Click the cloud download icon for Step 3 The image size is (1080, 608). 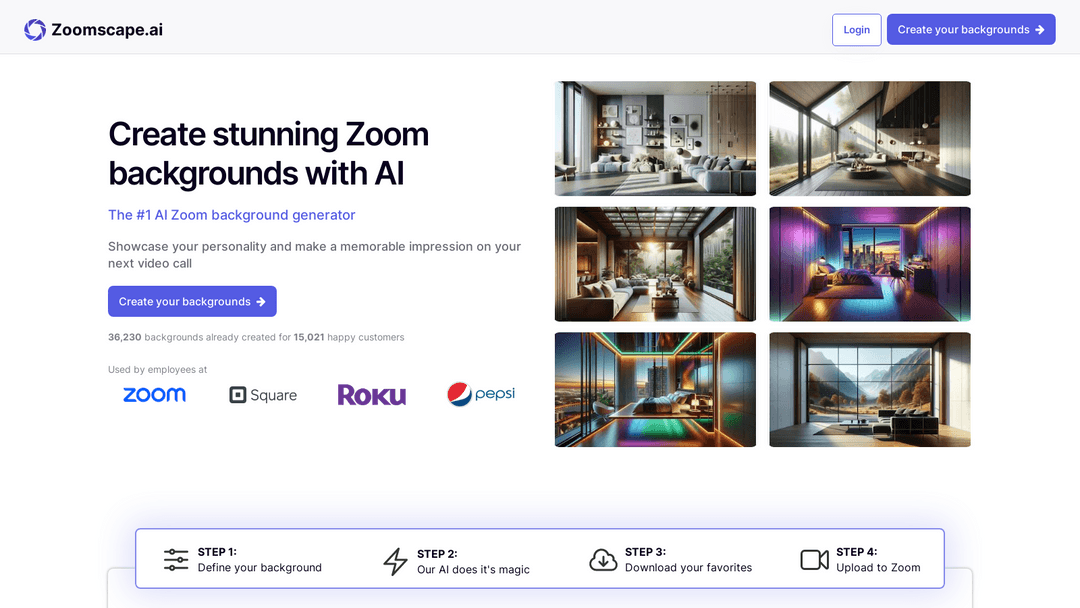(603, 560)
